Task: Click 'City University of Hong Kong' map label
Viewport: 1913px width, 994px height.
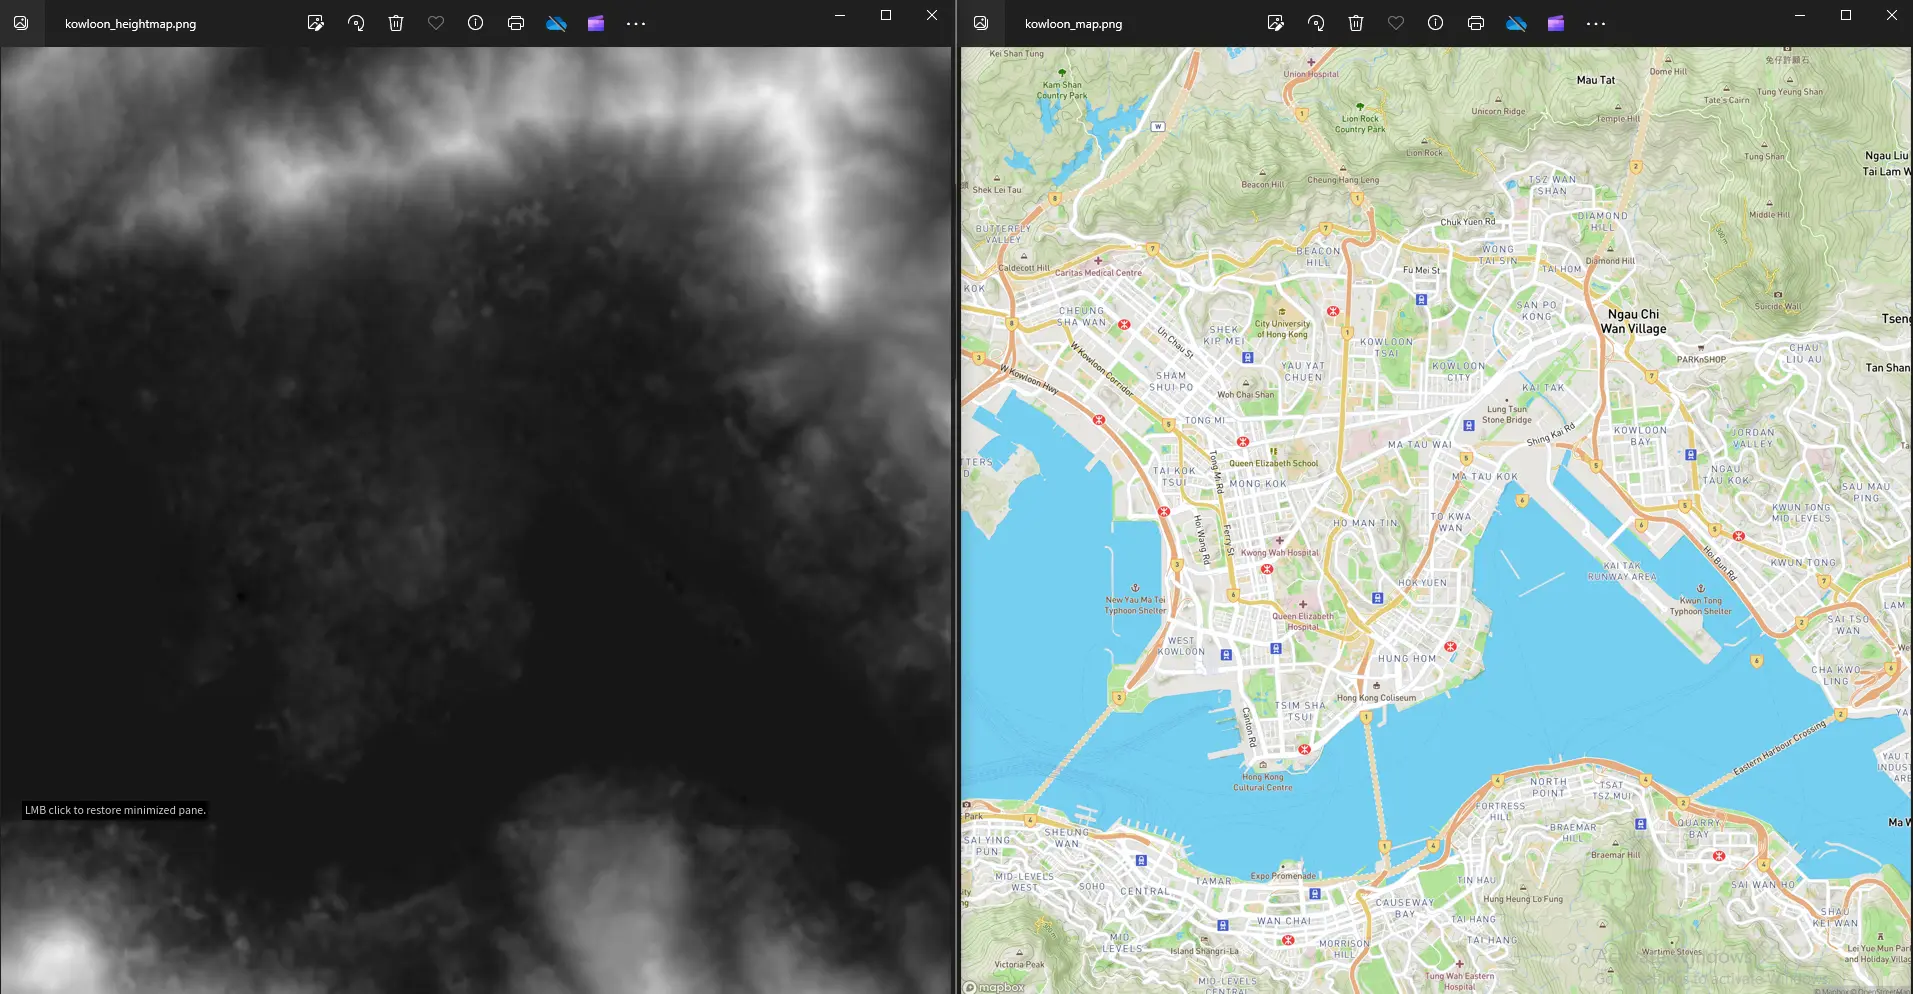Action: 1283,329
